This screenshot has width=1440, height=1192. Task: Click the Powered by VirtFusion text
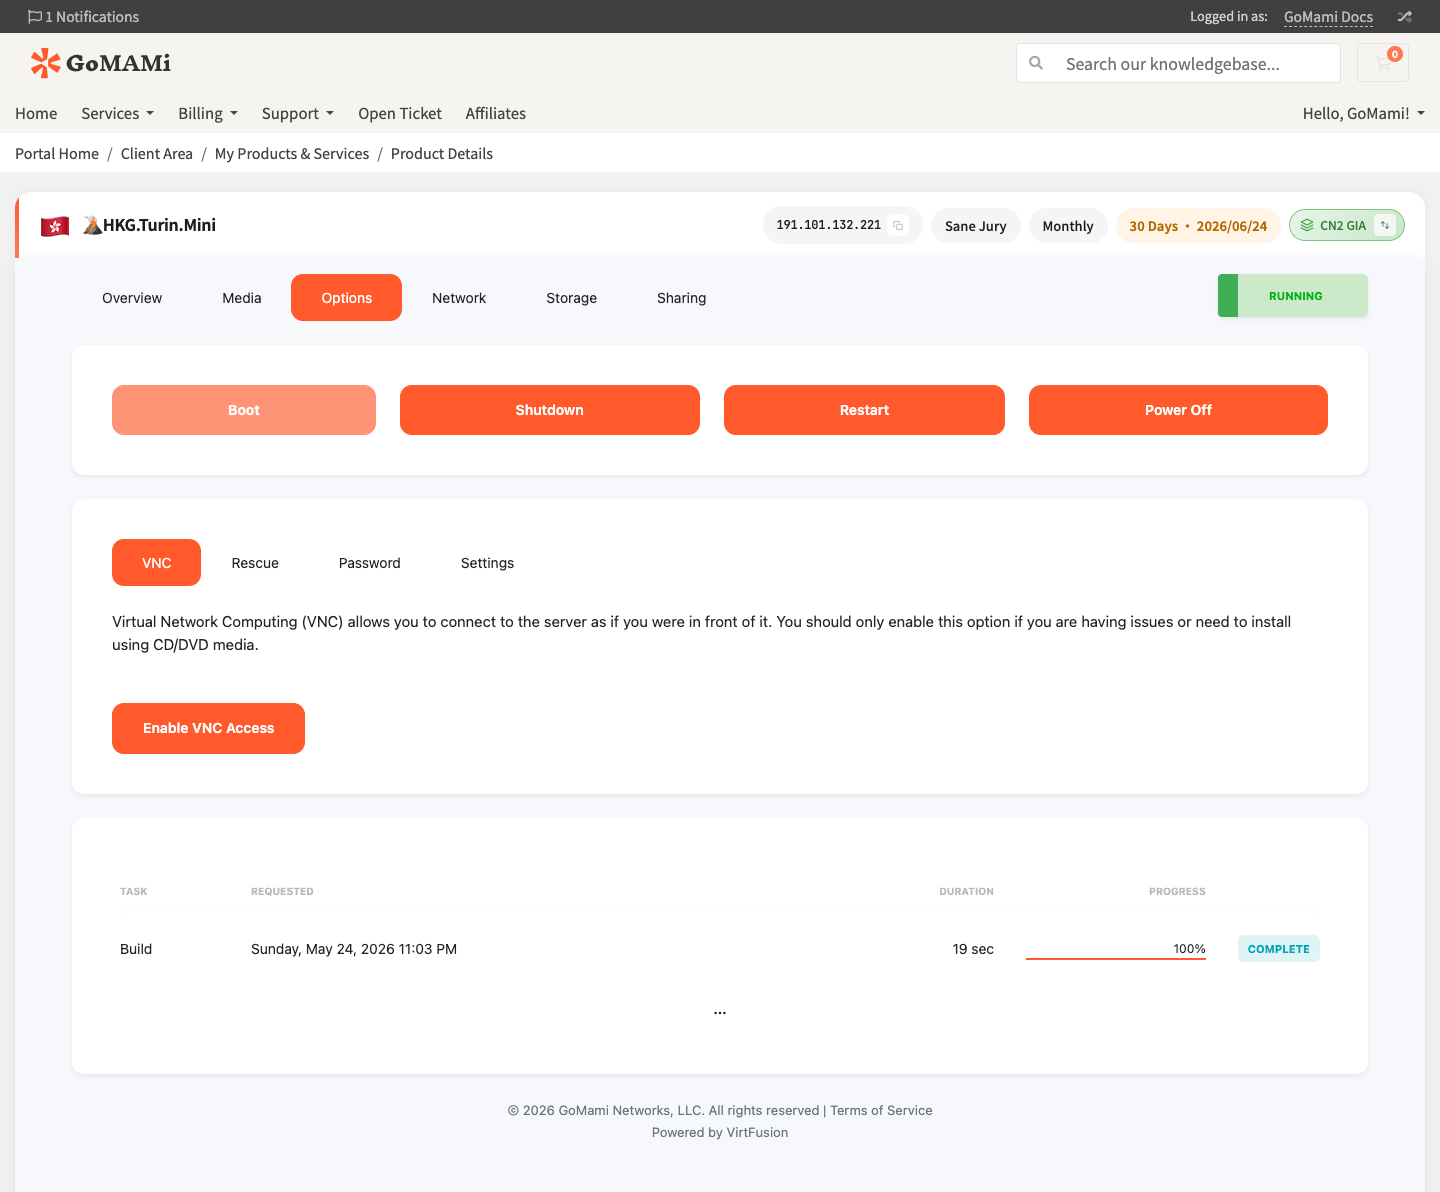[x=720, y=1133]
